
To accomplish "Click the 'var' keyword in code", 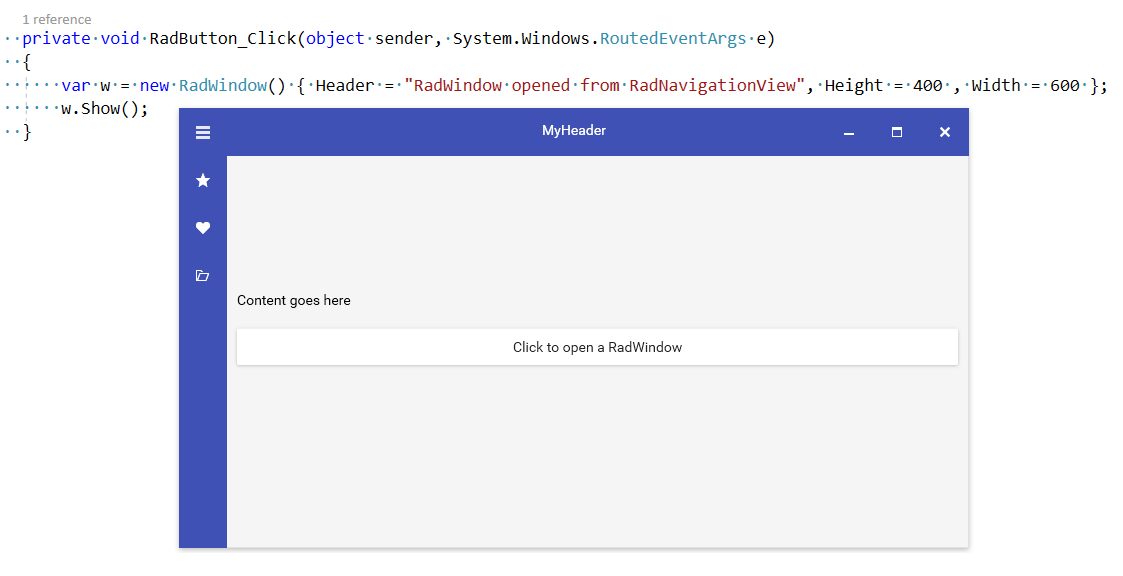I will click(75, 86).
